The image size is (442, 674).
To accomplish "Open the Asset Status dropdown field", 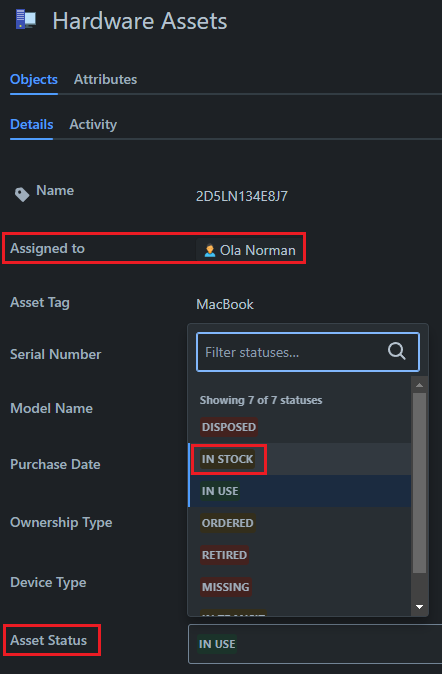I will 315,644.
